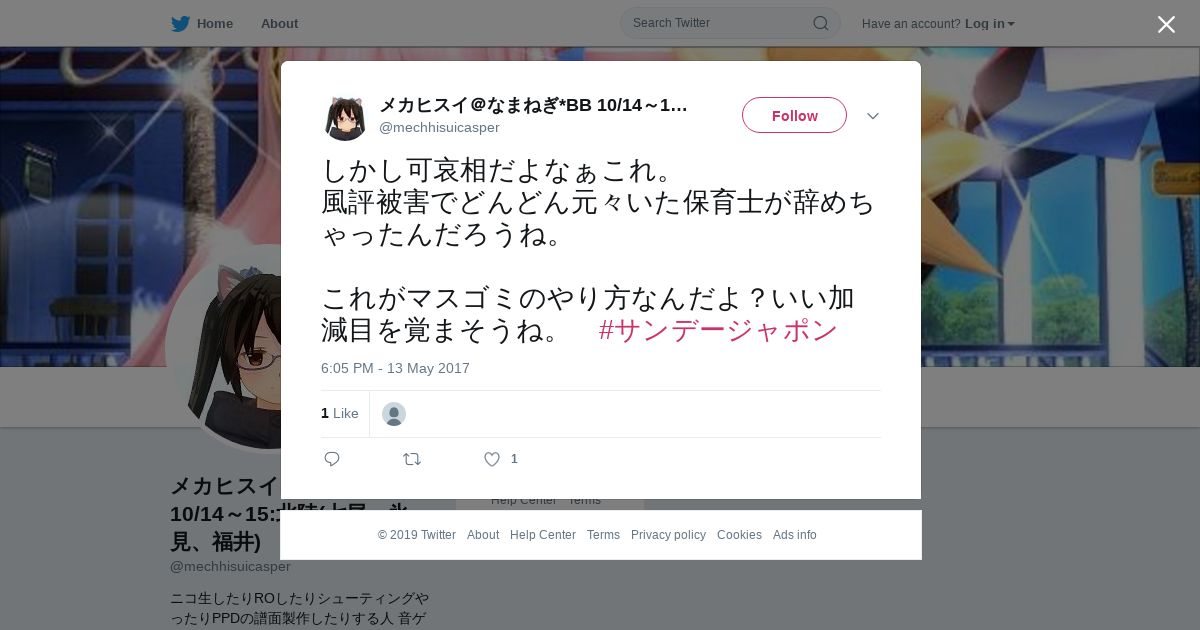The image size is (1200, 630).
Task: Open the Ads info footer link
Action: tap(794, 535)
